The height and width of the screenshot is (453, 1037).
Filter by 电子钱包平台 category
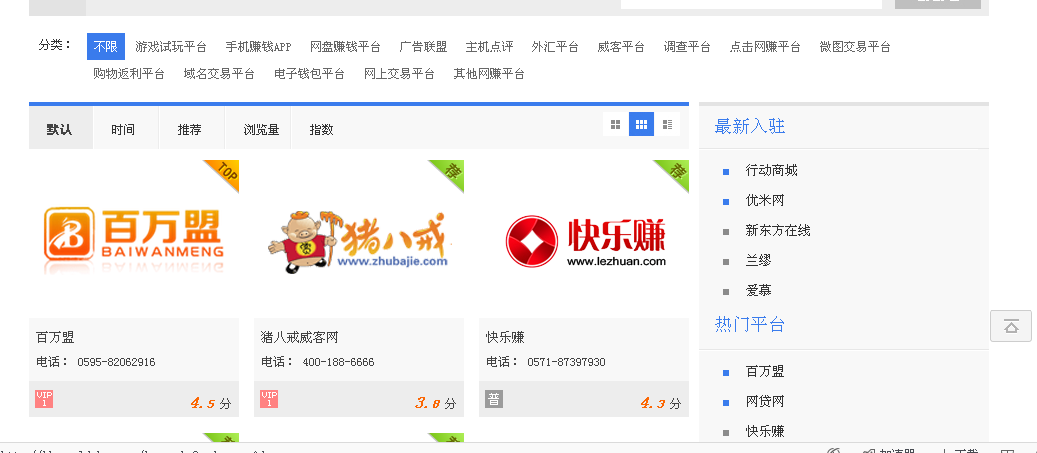tap(310, 74)
